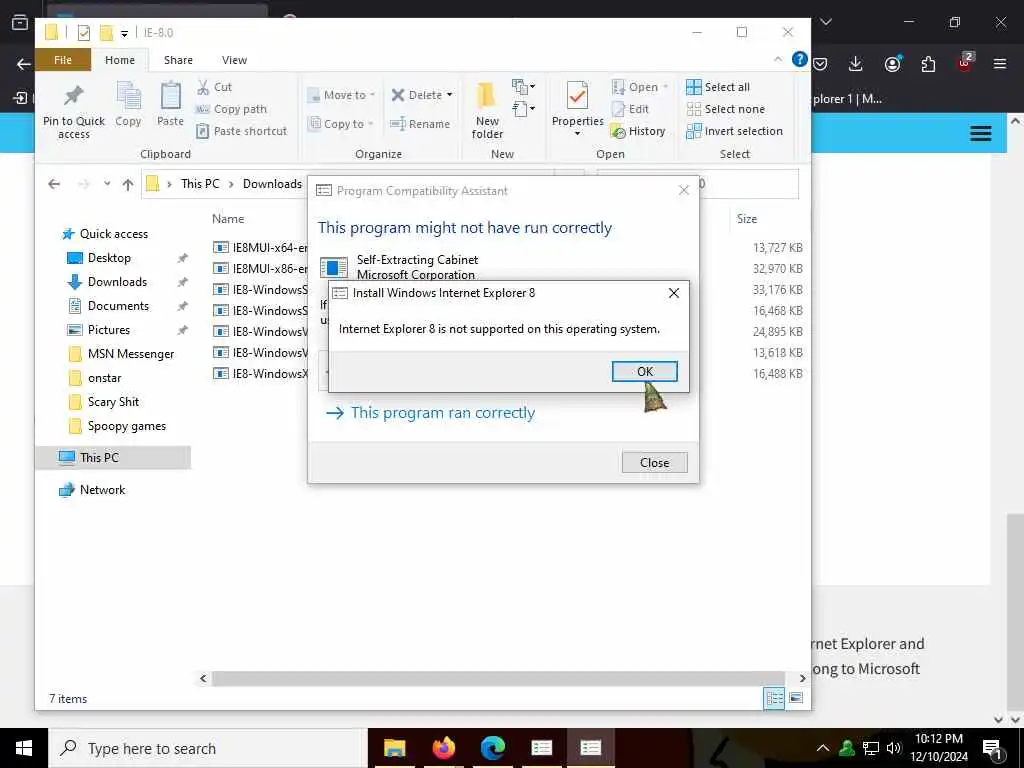The image size is (1024, 768).
Task: Switch to the Home ribbon tab
Action: click(120, 60)
